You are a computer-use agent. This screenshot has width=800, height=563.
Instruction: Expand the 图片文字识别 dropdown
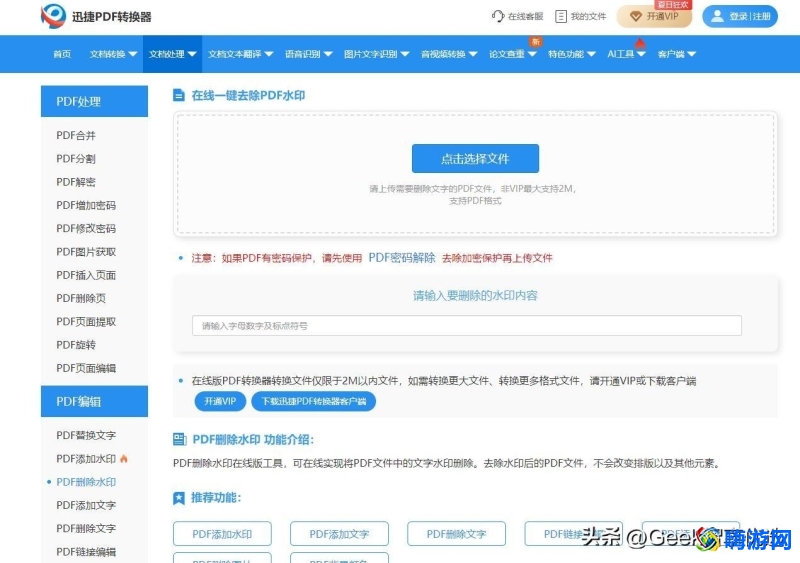tap(377, 54)
